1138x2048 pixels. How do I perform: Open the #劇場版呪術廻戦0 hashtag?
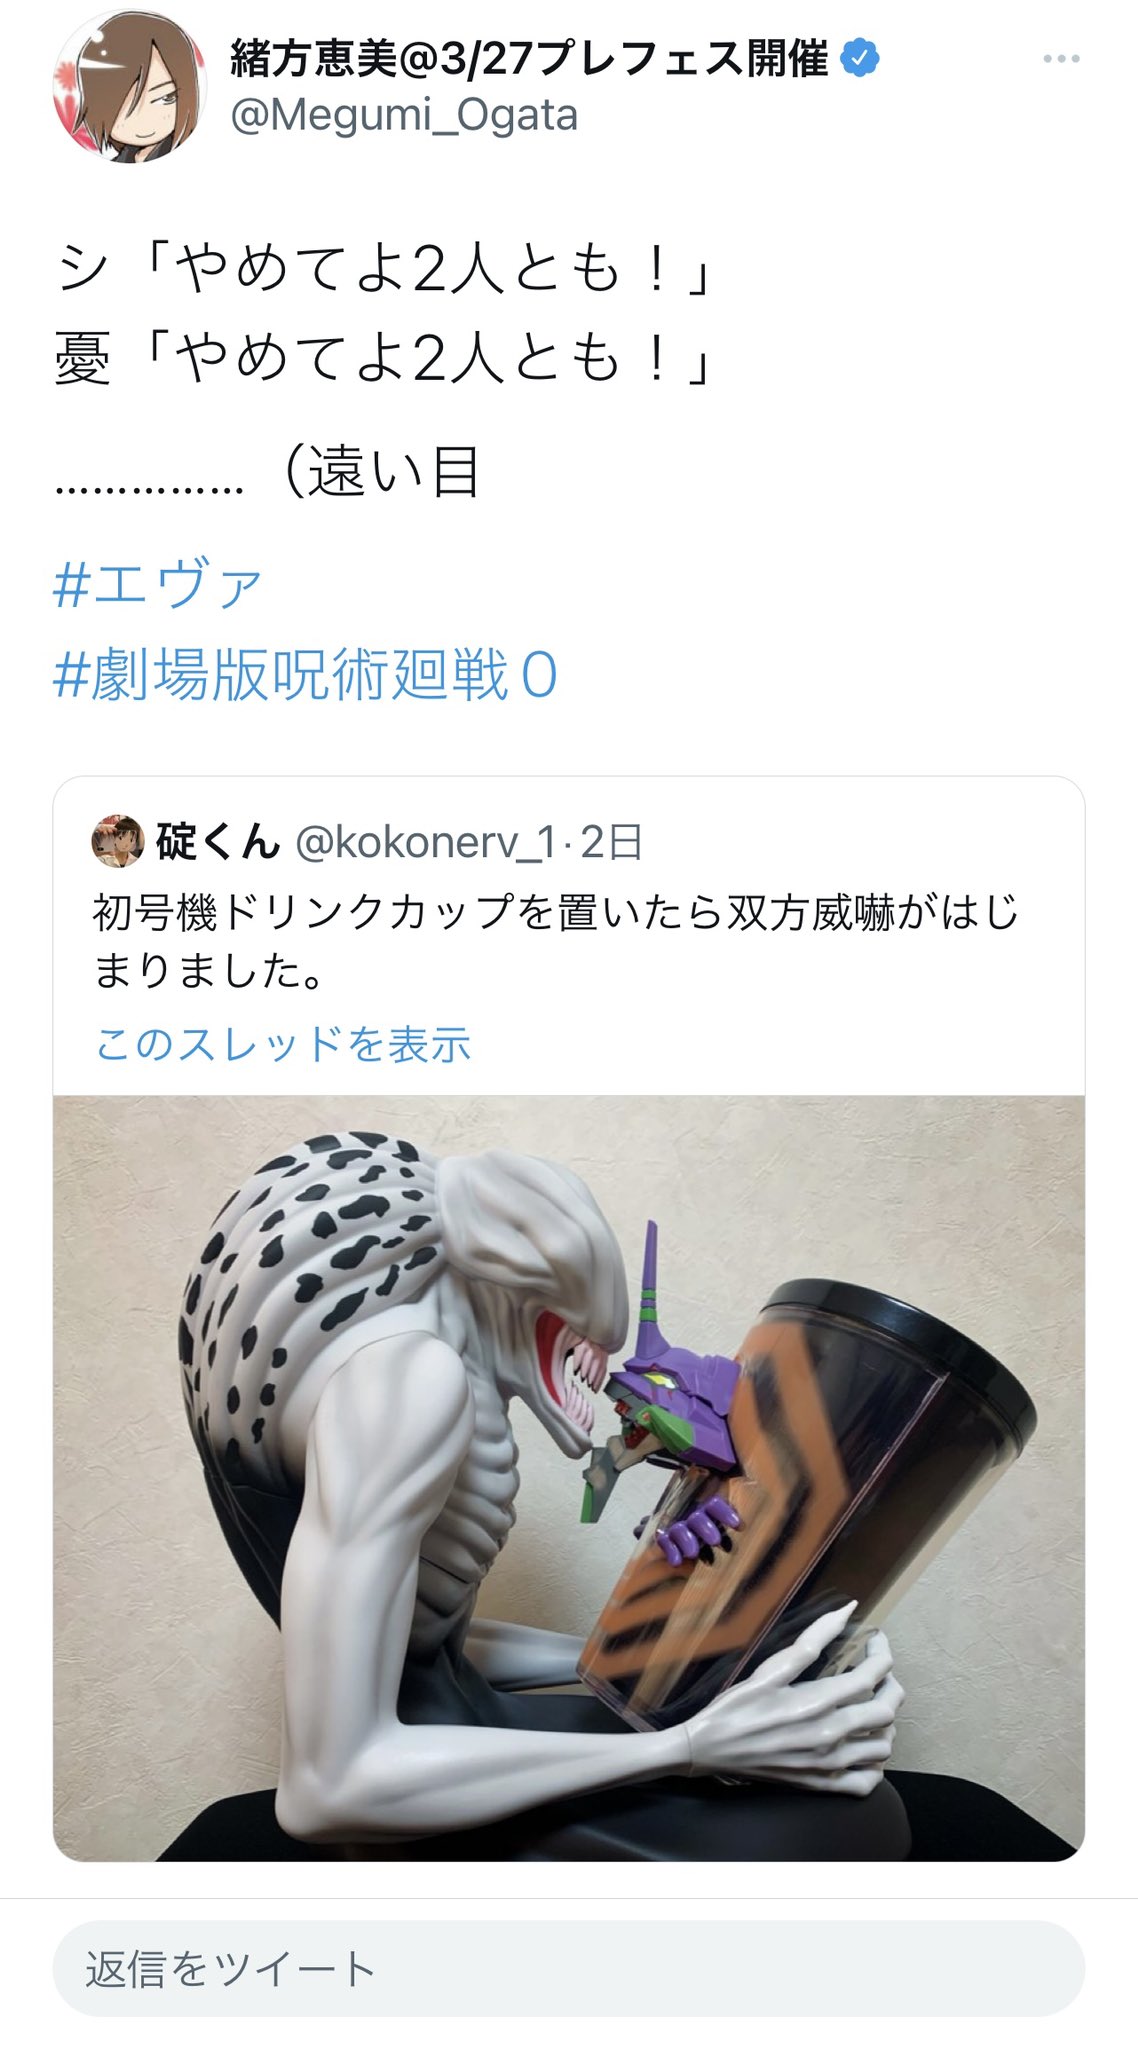305,675
